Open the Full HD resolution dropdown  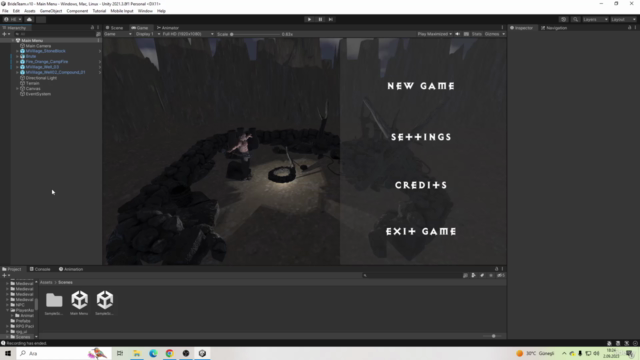click(x=188, y=34)
